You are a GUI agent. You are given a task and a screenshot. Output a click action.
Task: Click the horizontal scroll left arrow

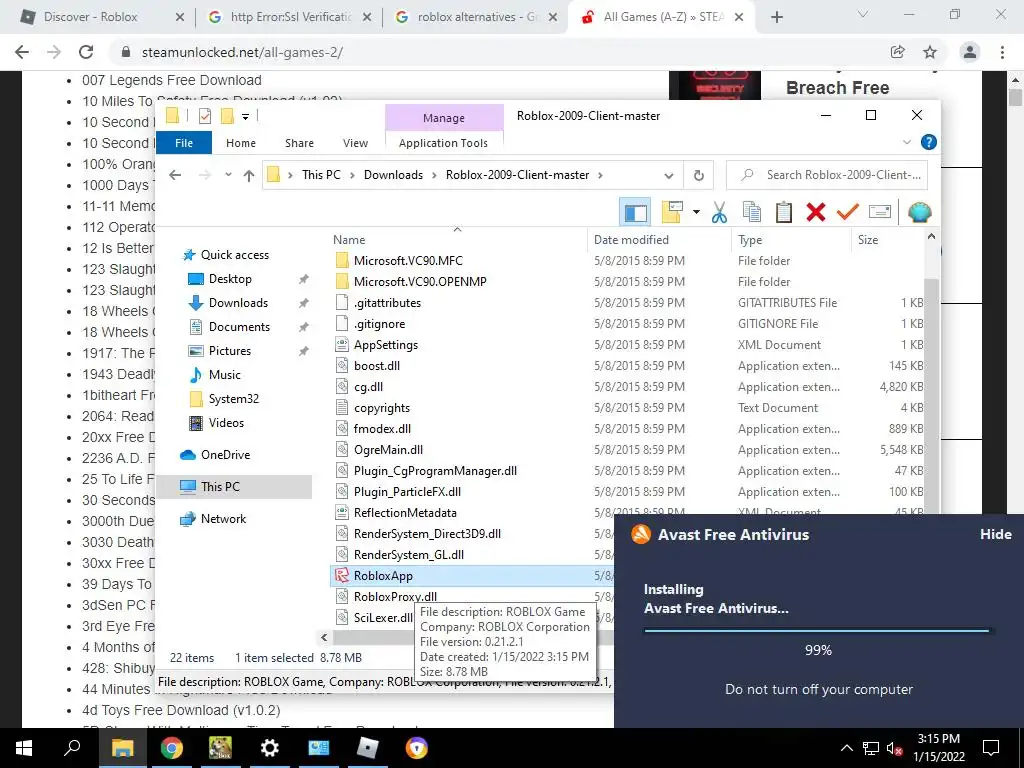click(325, 637)
